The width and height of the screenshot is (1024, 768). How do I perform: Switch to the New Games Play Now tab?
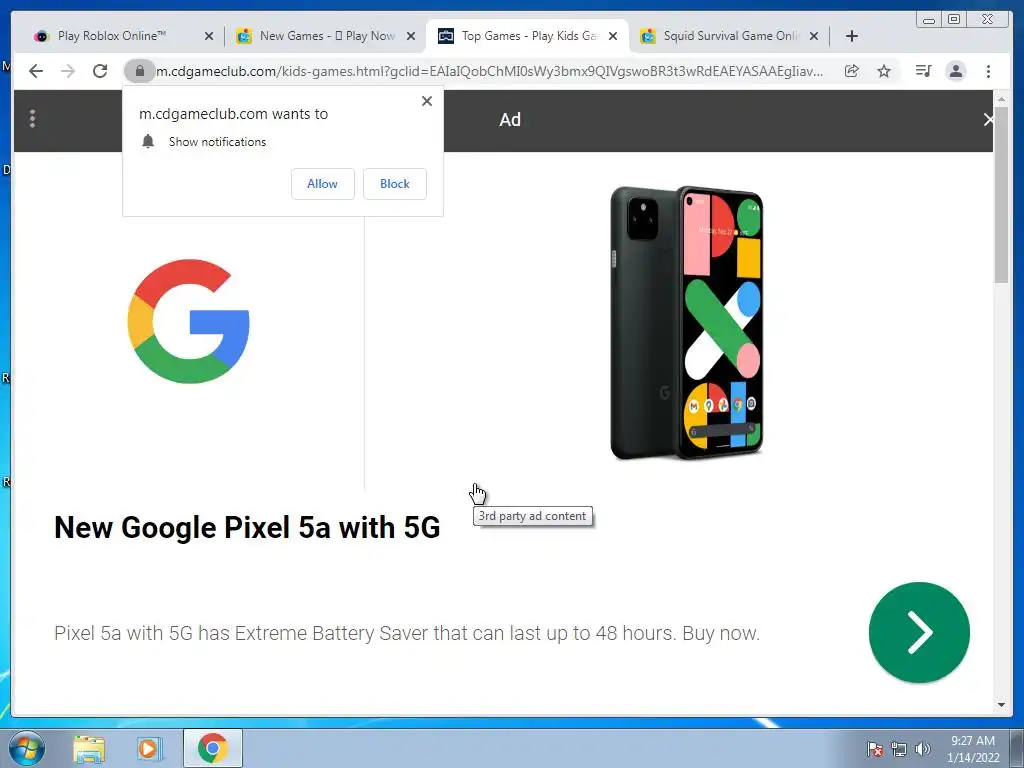(325, 36)
